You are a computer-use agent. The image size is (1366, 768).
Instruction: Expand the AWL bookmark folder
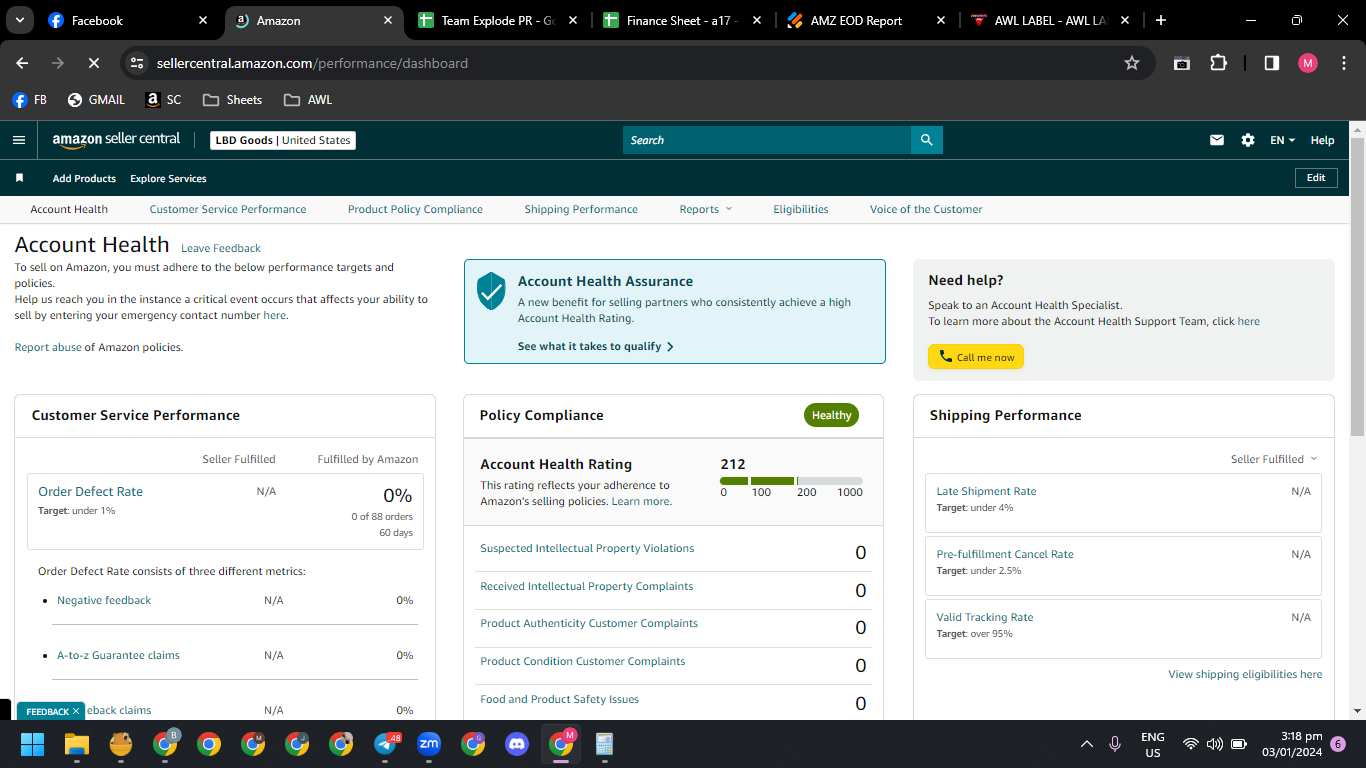click(308, 100)
